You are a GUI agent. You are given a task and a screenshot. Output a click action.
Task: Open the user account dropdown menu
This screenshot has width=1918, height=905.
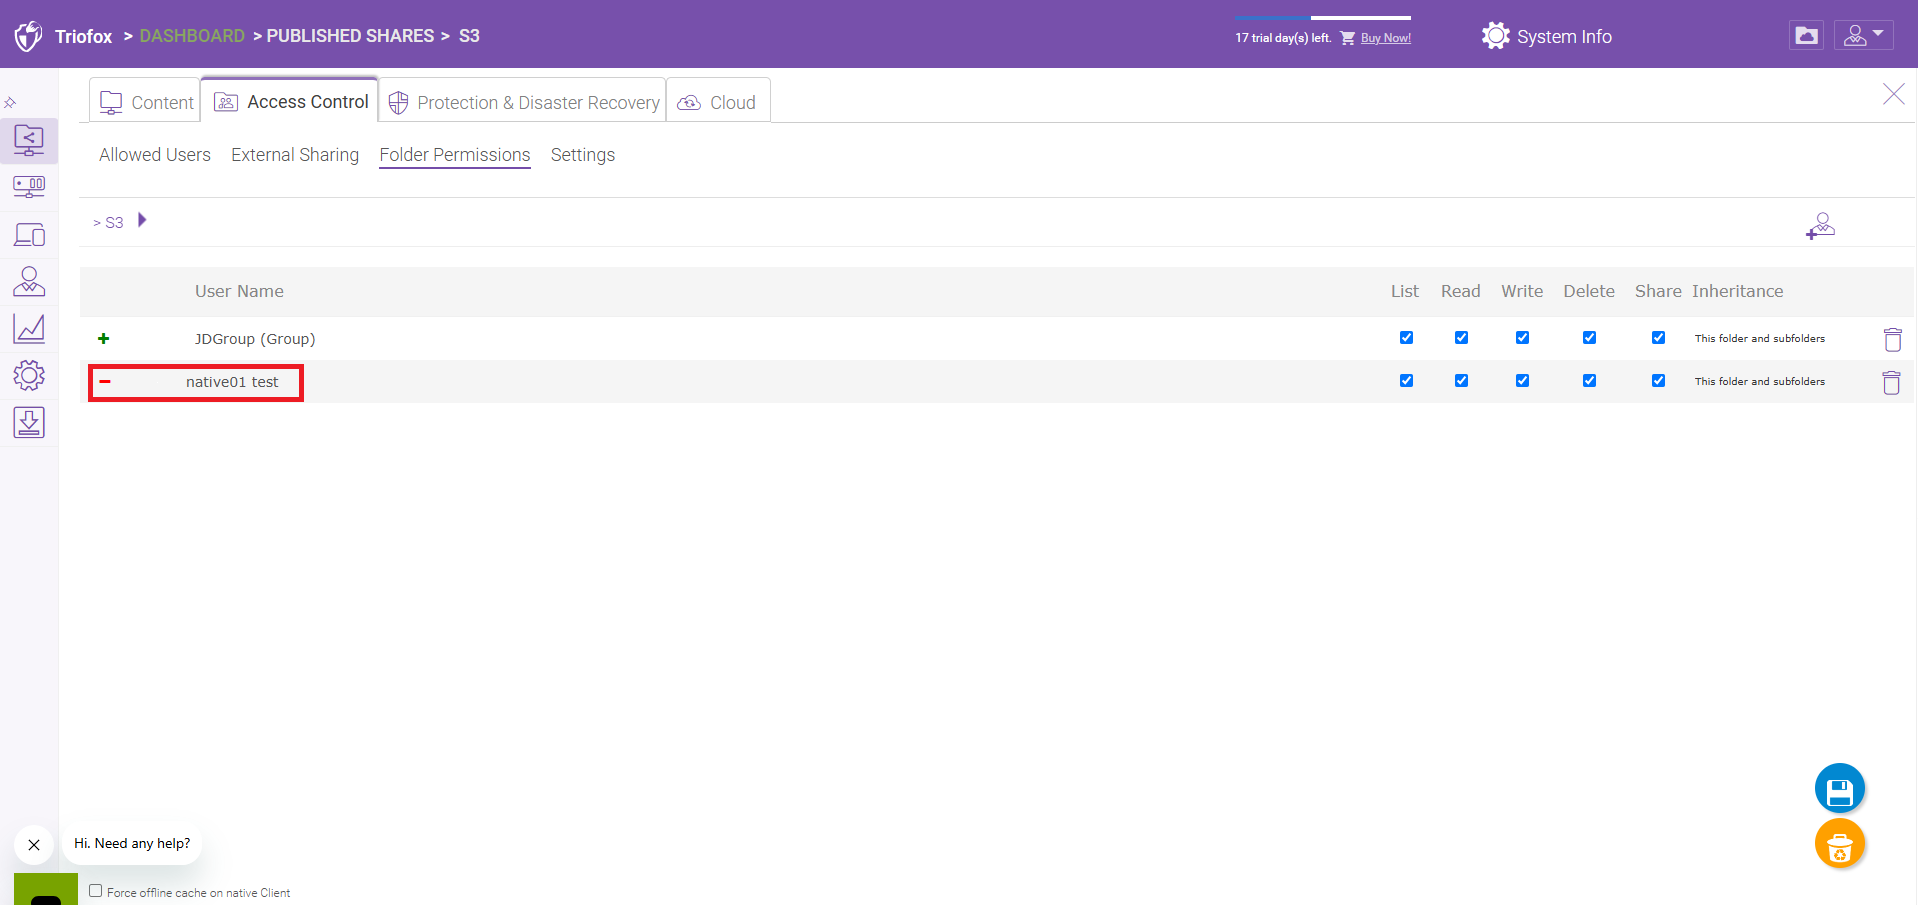1863,36
